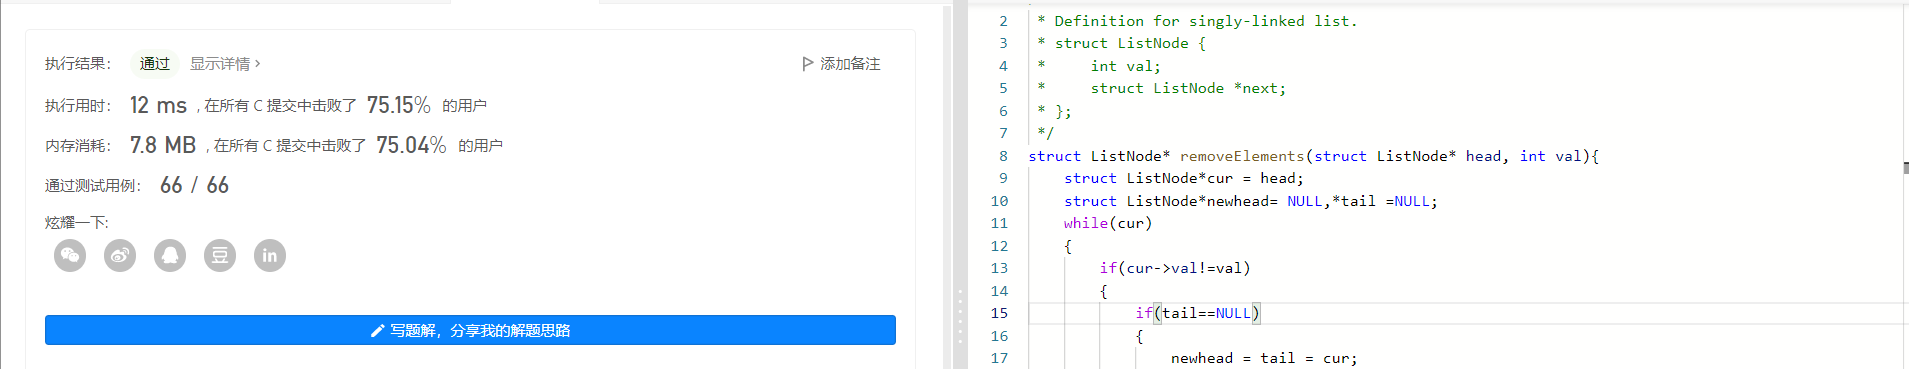
Task: Click the 添加备注 label
Action: 850,64
